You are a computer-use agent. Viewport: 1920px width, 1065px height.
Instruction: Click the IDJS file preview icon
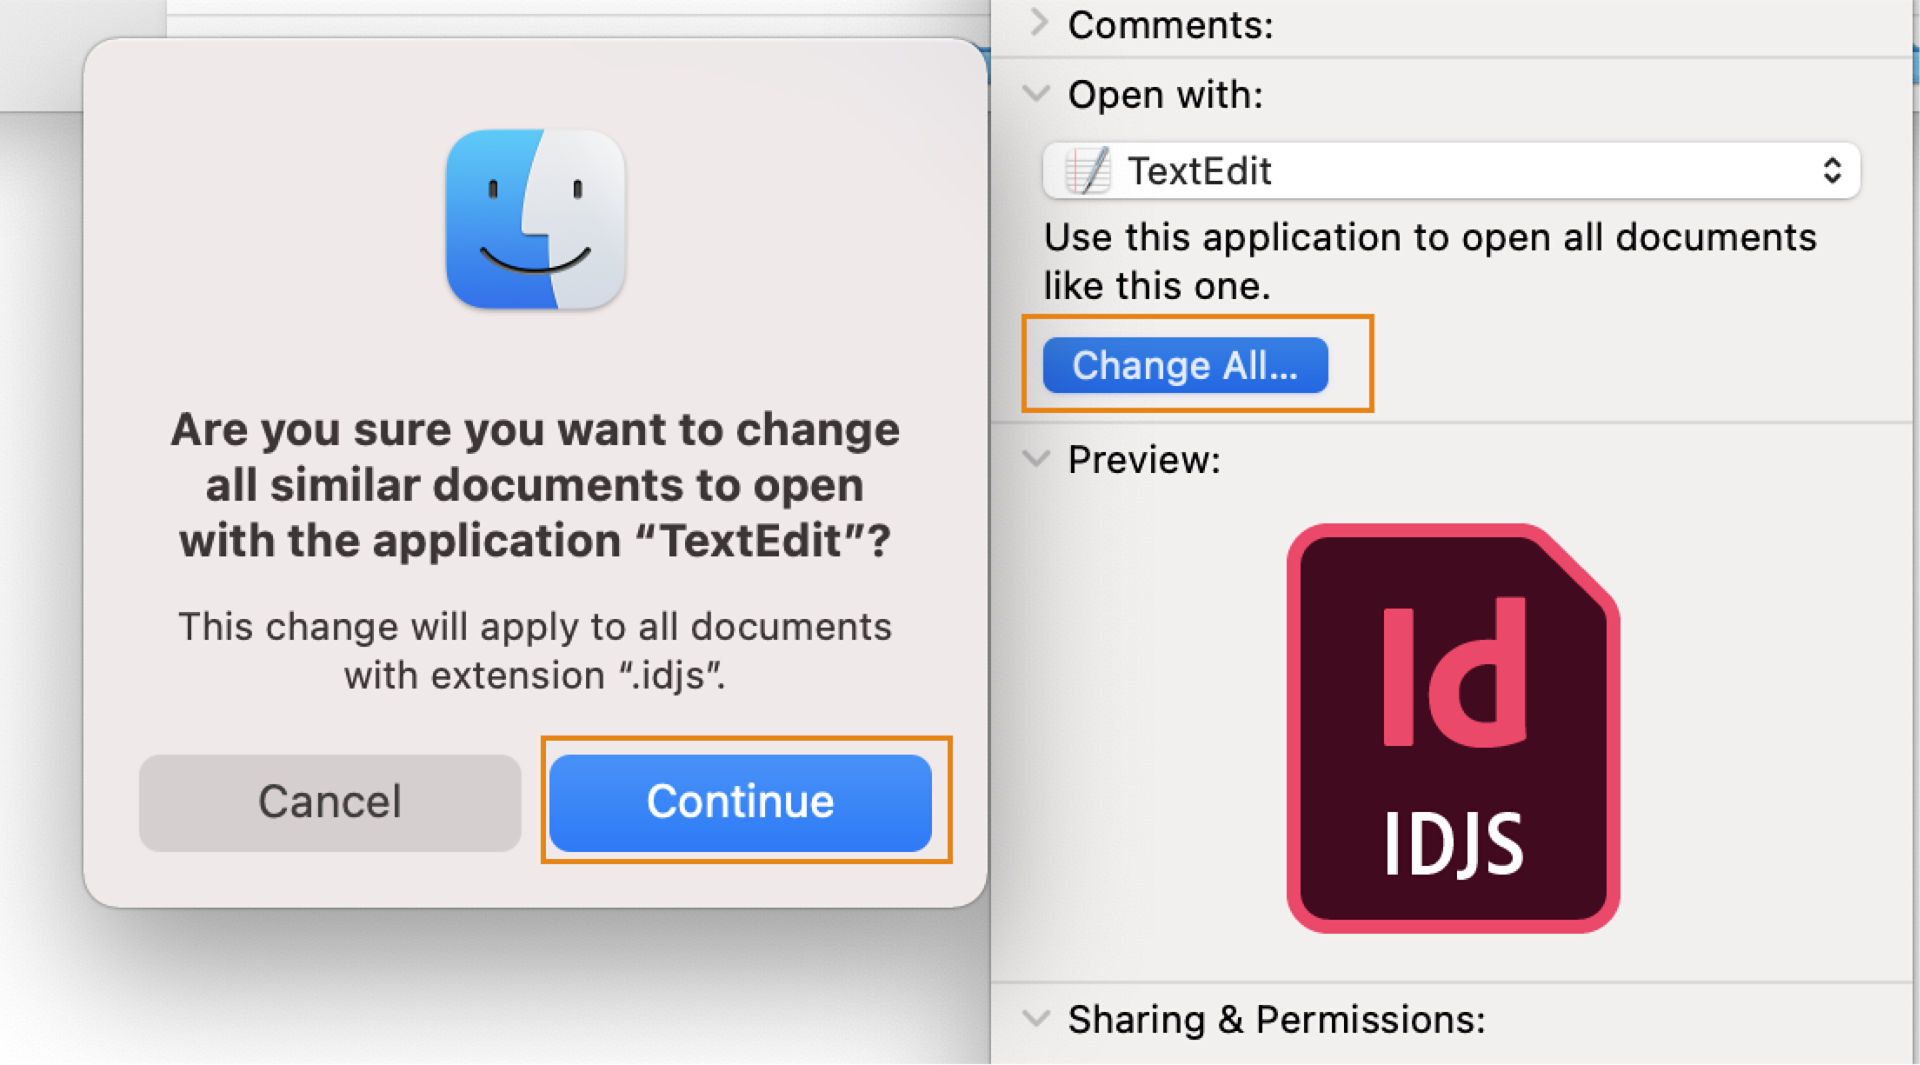point(1453,728)
